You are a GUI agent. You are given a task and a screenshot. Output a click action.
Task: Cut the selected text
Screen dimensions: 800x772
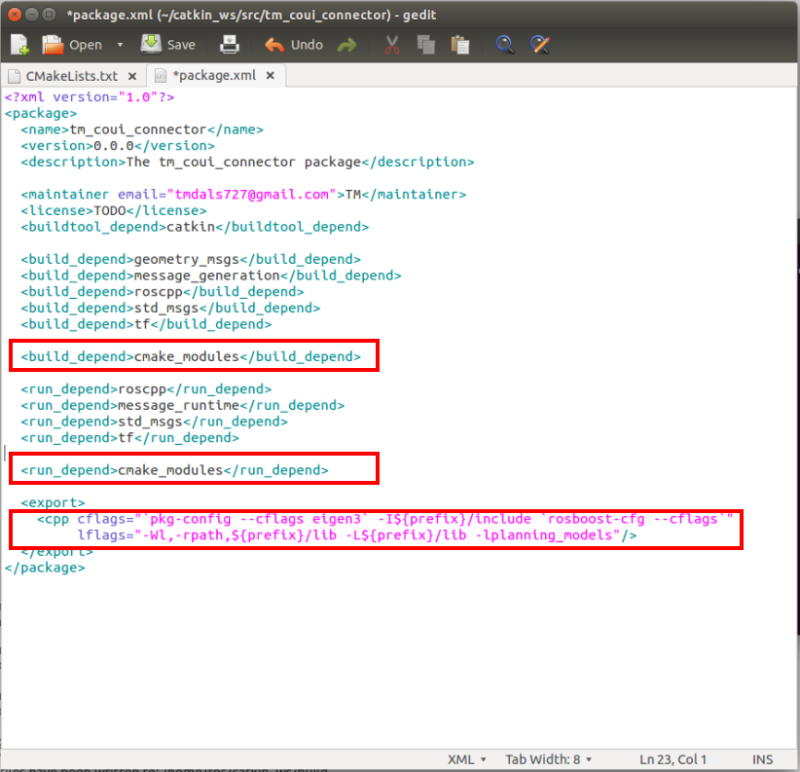(x=391, y=44)
